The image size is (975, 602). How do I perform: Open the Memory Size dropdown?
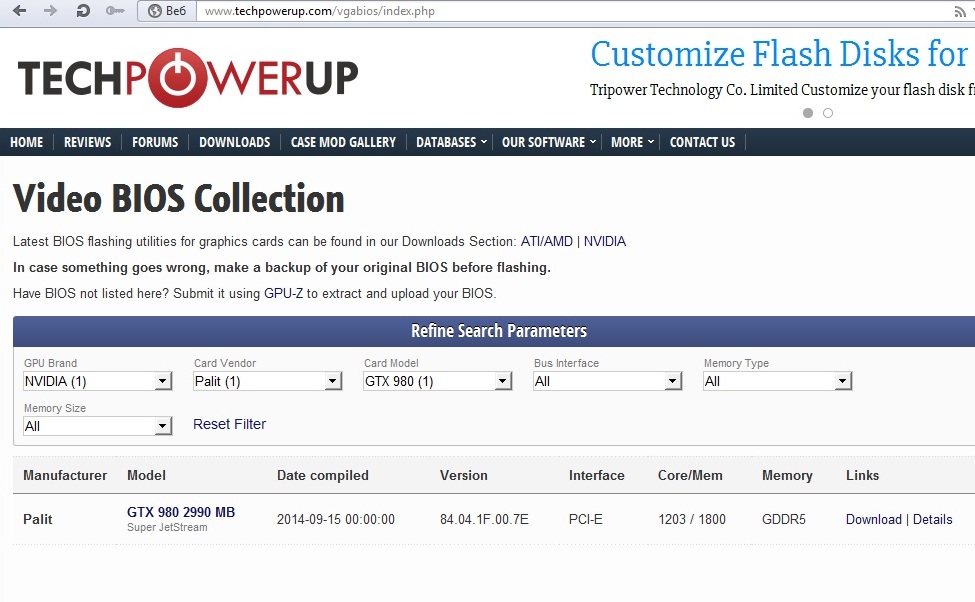tap(98, 426)
